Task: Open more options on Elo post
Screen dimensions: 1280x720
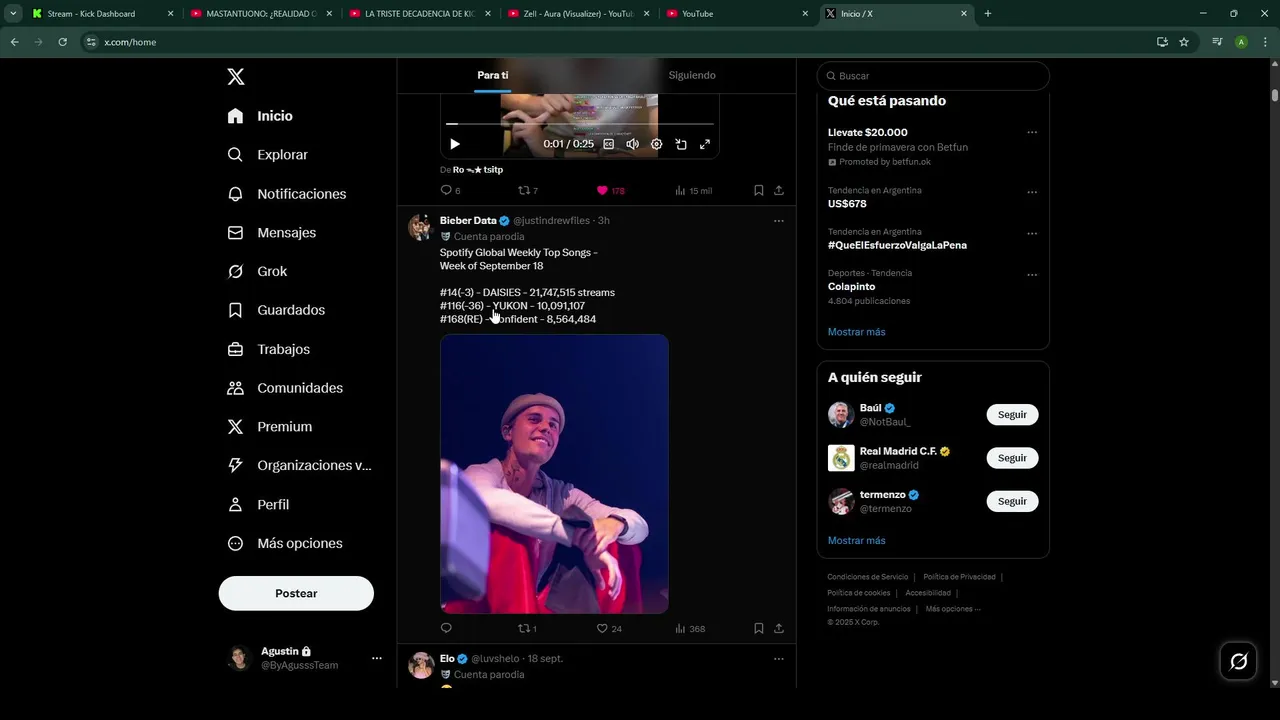Action: coord(779,659)
